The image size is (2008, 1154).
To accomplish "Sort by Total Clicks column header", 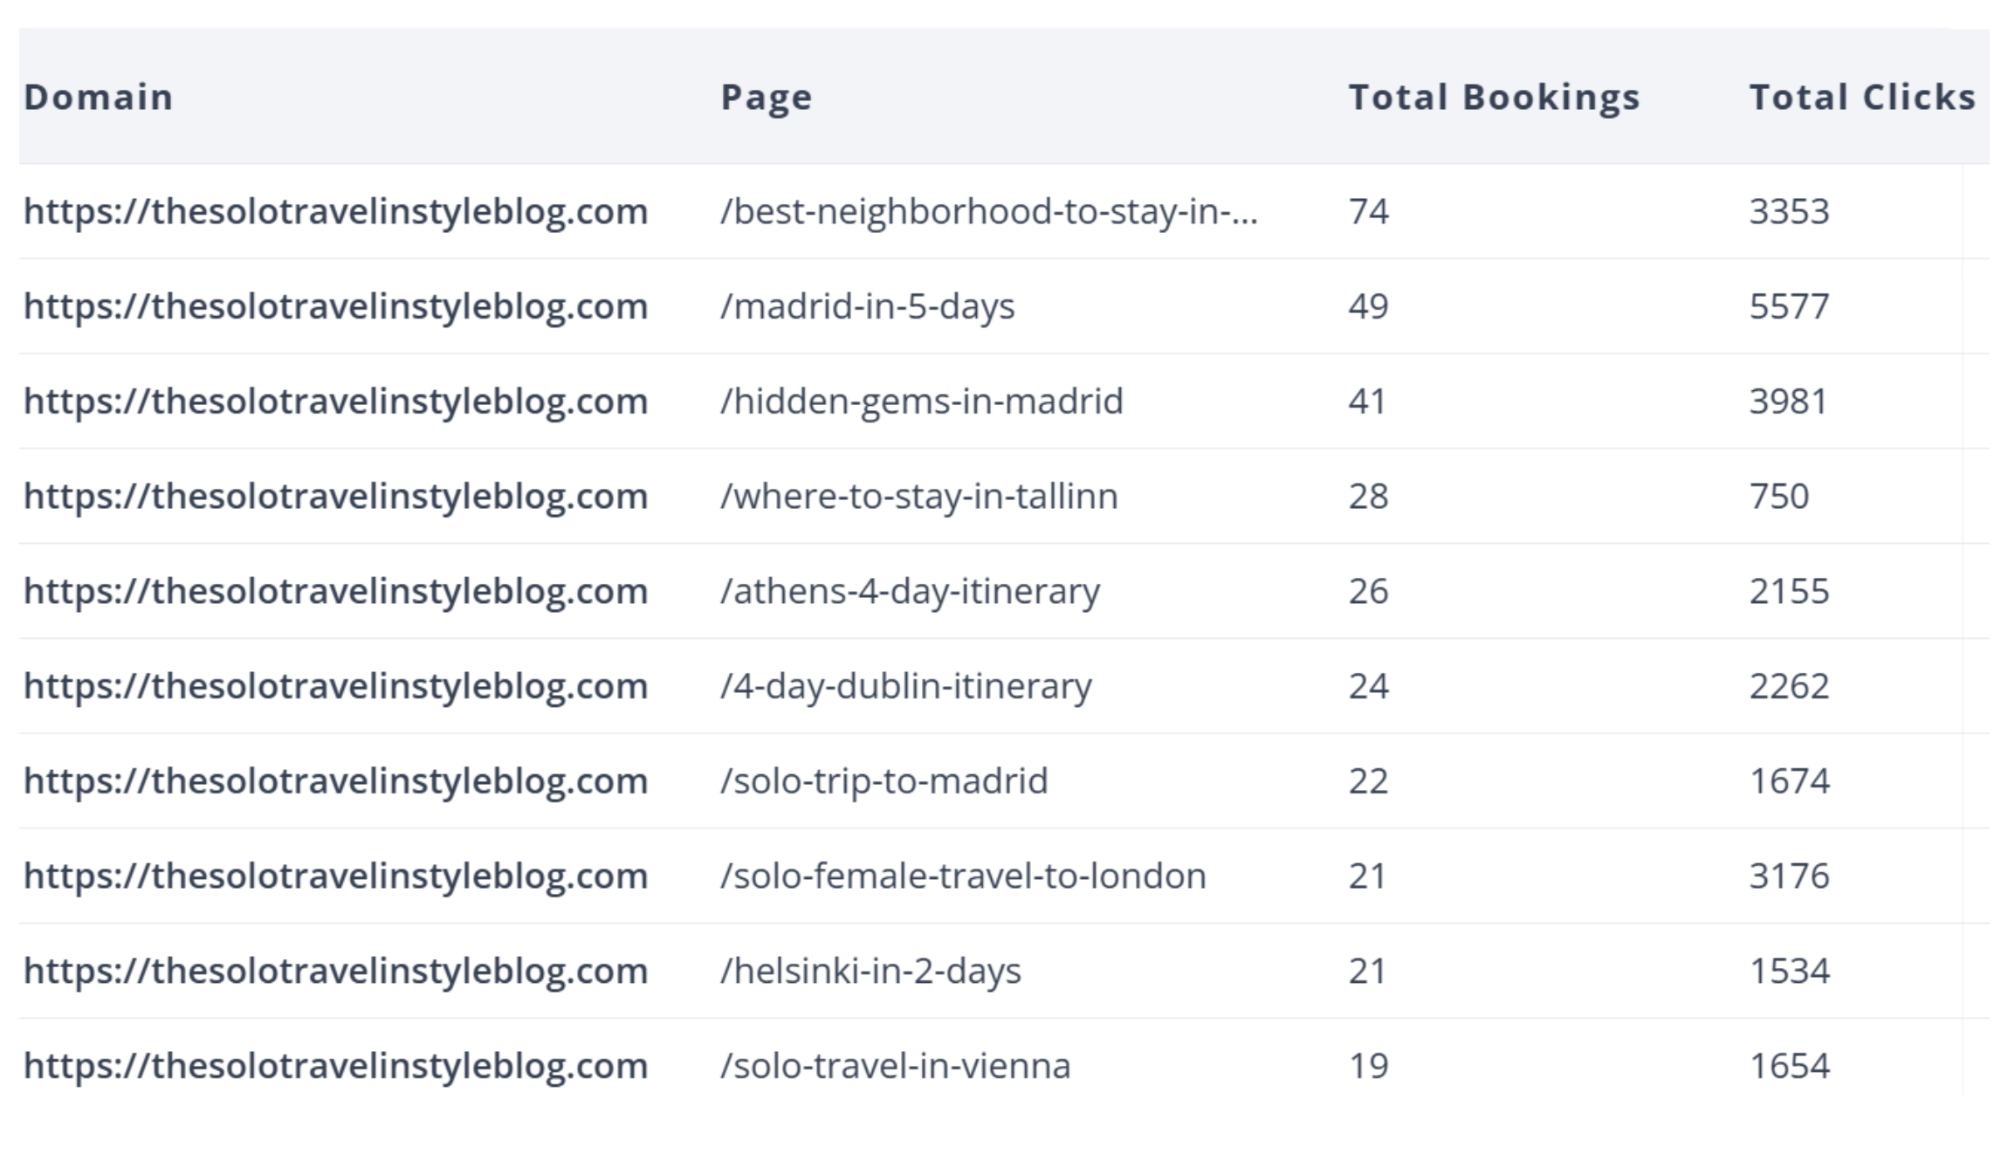I will pyautogui.click(x=1862, y=97).
